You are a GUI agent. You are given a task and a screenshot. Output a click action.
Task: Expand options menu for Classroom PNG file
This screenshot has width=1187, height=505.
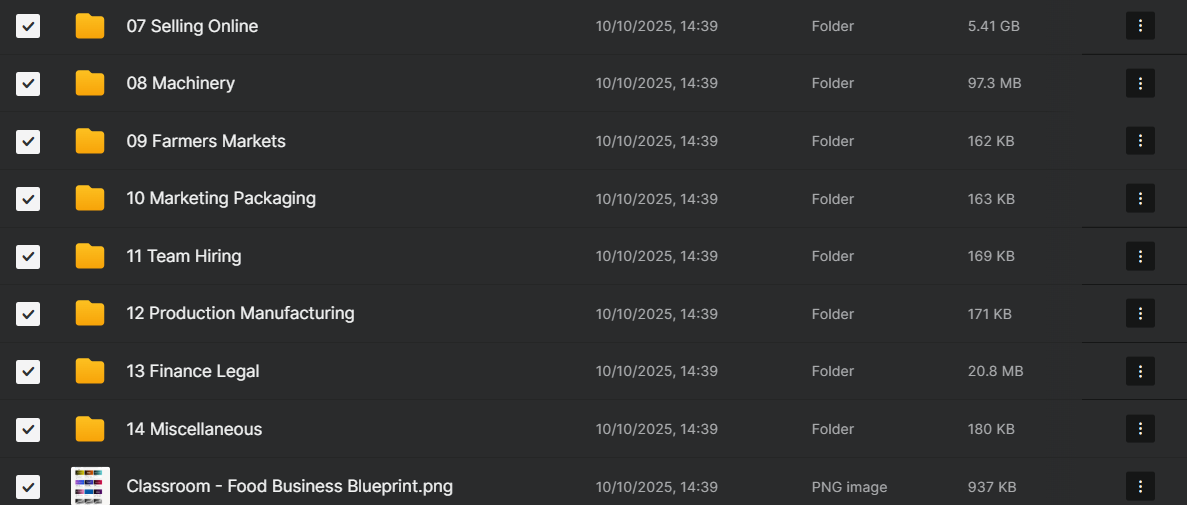tap(1140, 487)
